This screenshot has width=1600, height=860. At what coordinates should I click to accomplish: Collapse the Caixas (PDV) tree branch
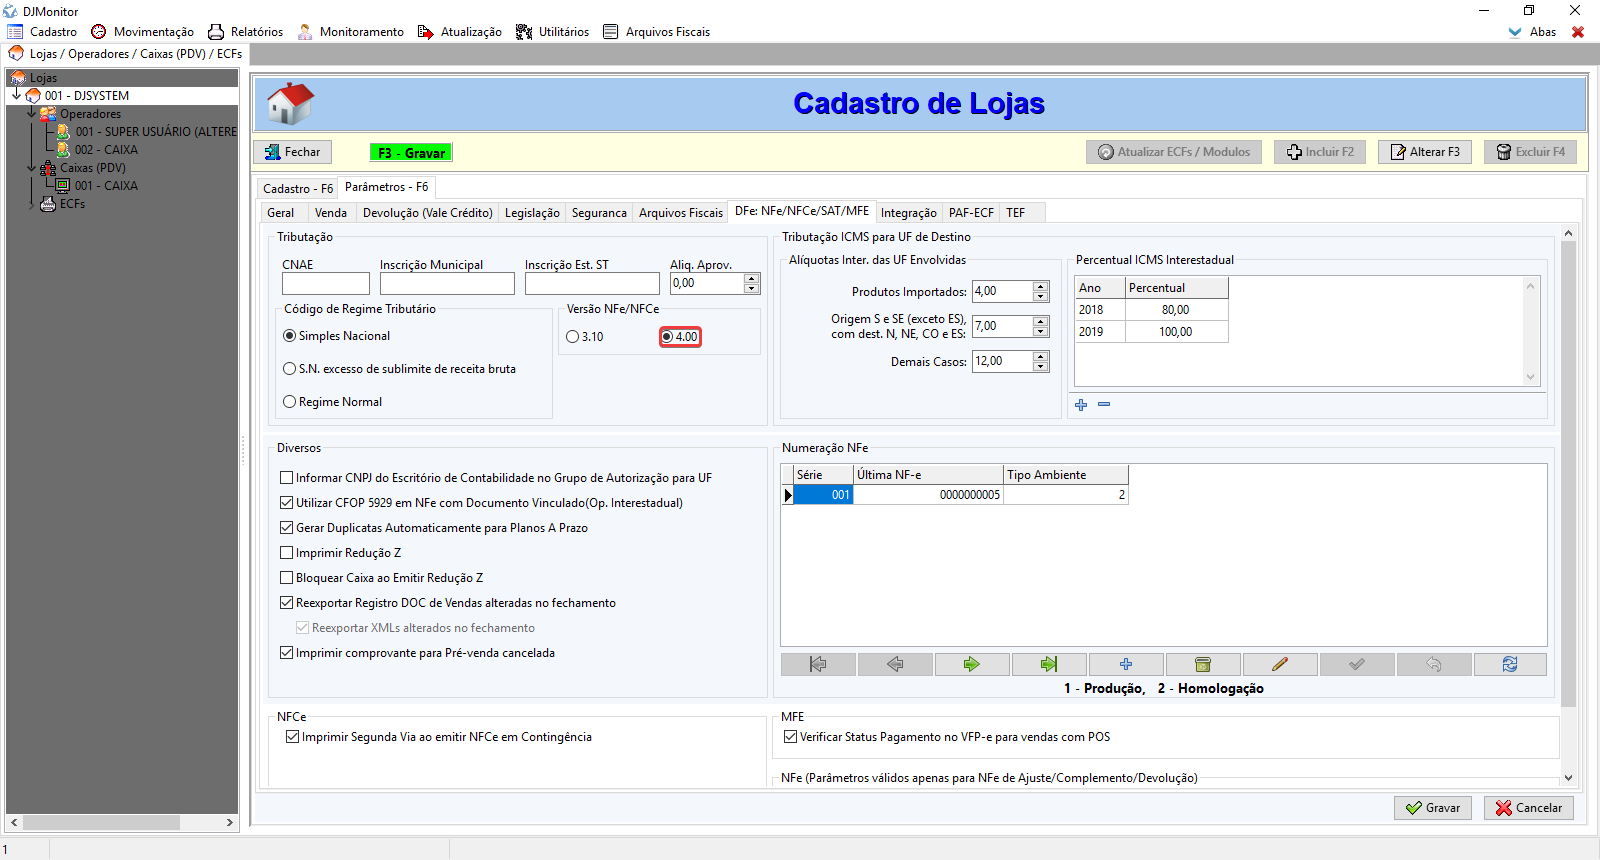coord(31,168)
